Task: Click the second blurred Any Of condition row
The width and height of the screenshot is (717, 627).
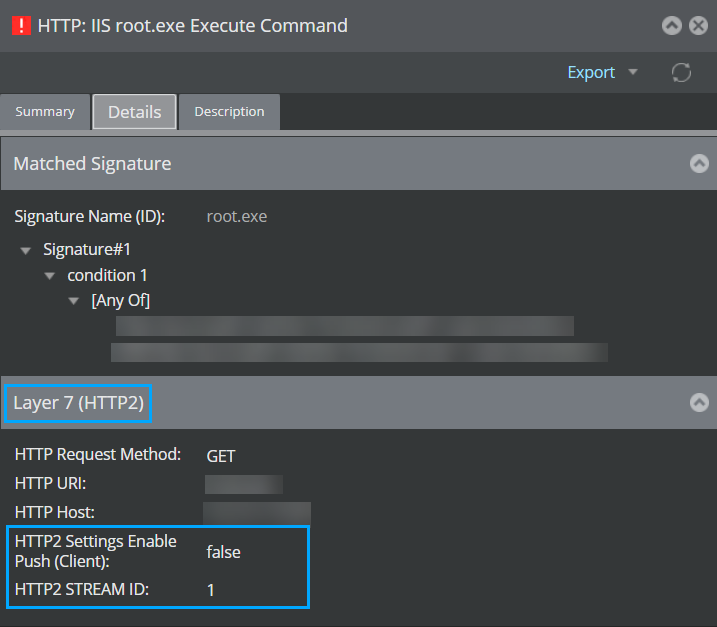Action: pos(359,353)
